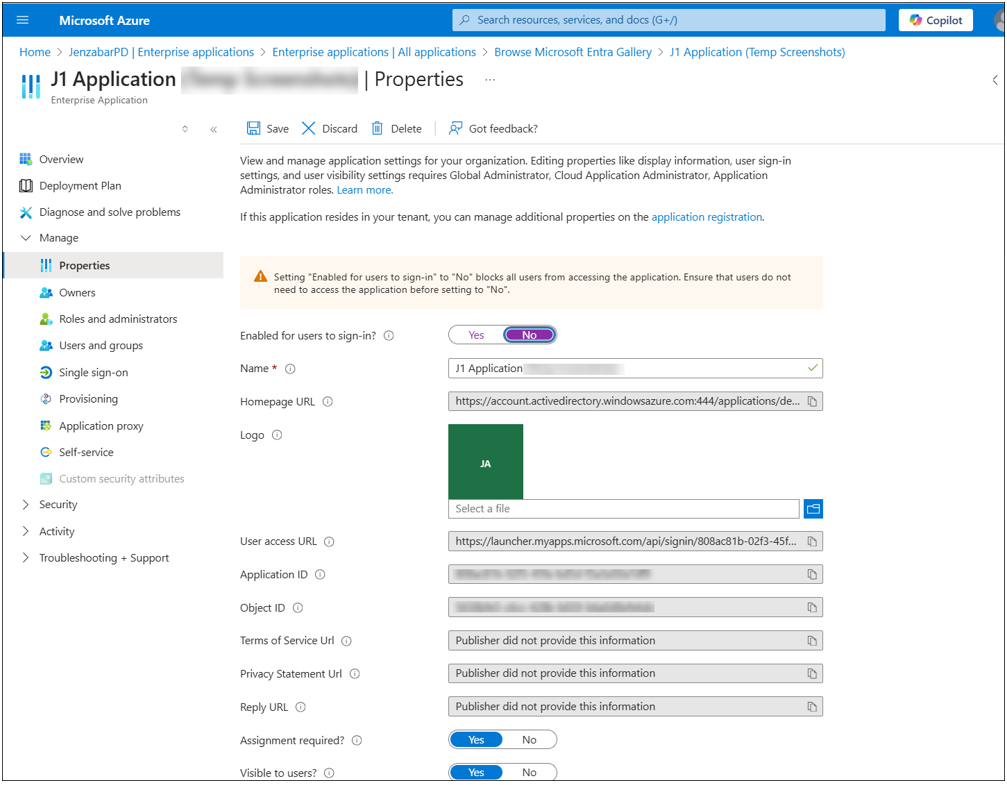Focus the Search resources, services, and docs box
The image size is (1007, 785).
[x=669, y=20]
